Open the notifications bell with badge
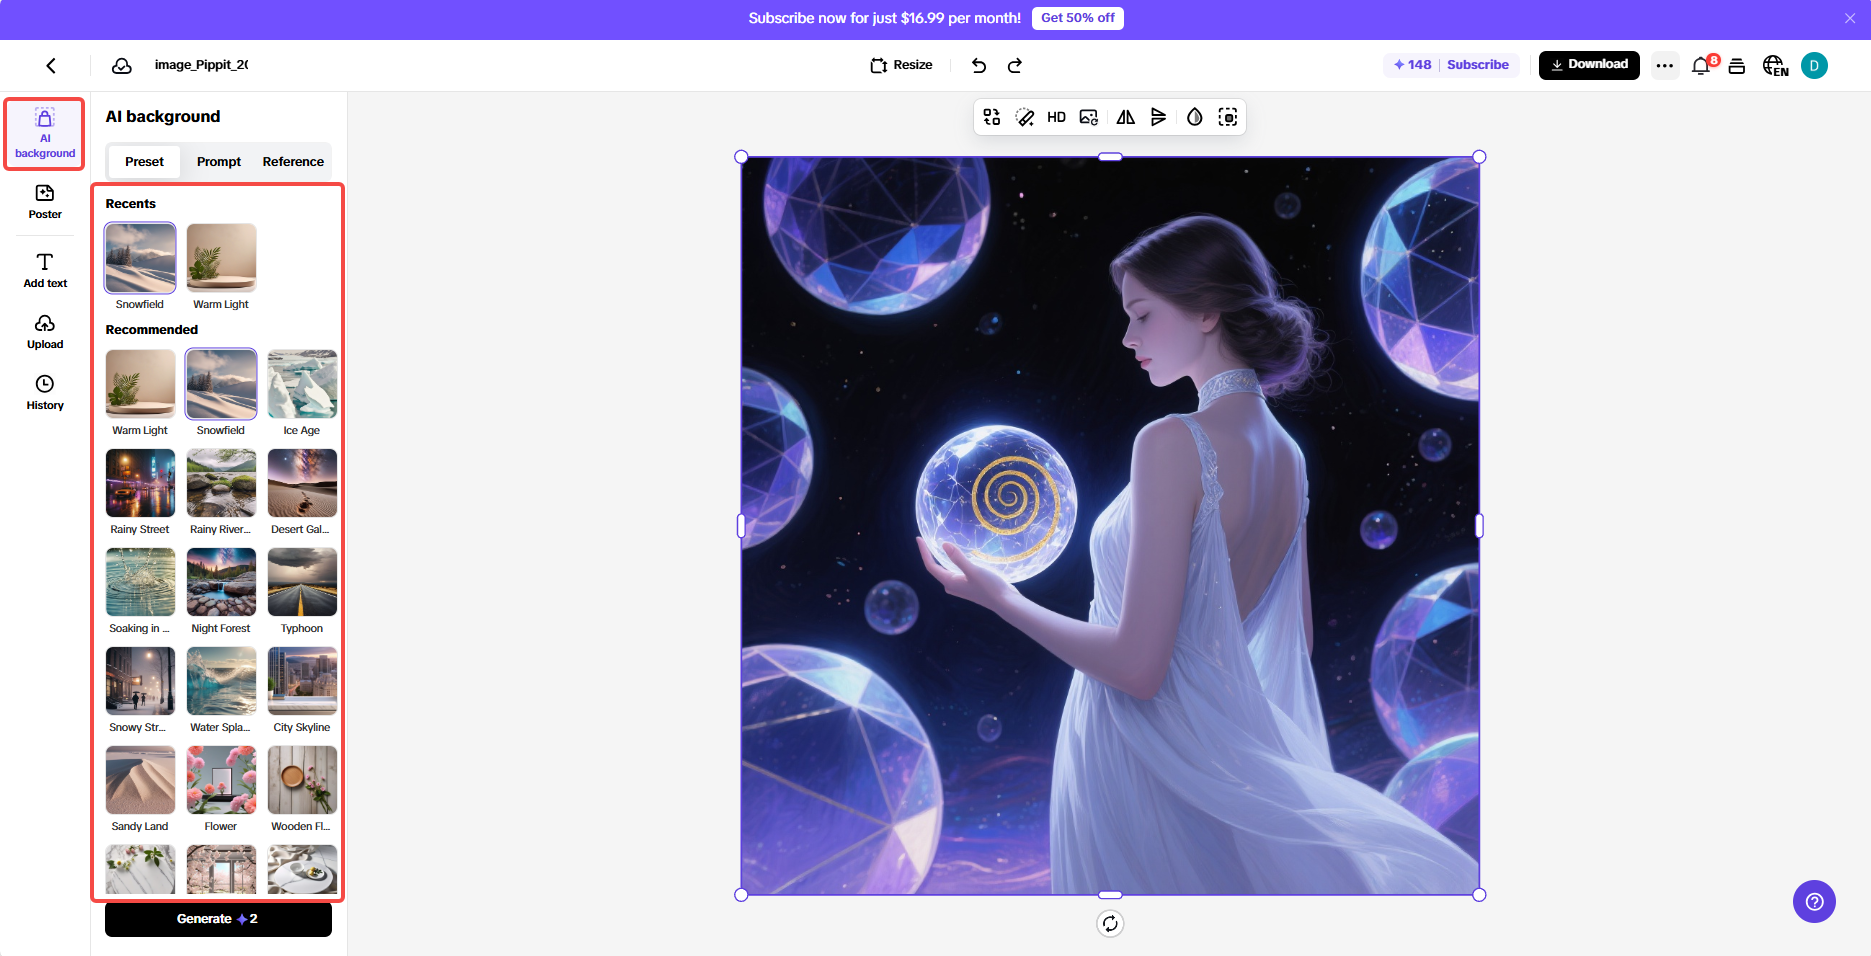The image size is (1871, 956). 1700,65
